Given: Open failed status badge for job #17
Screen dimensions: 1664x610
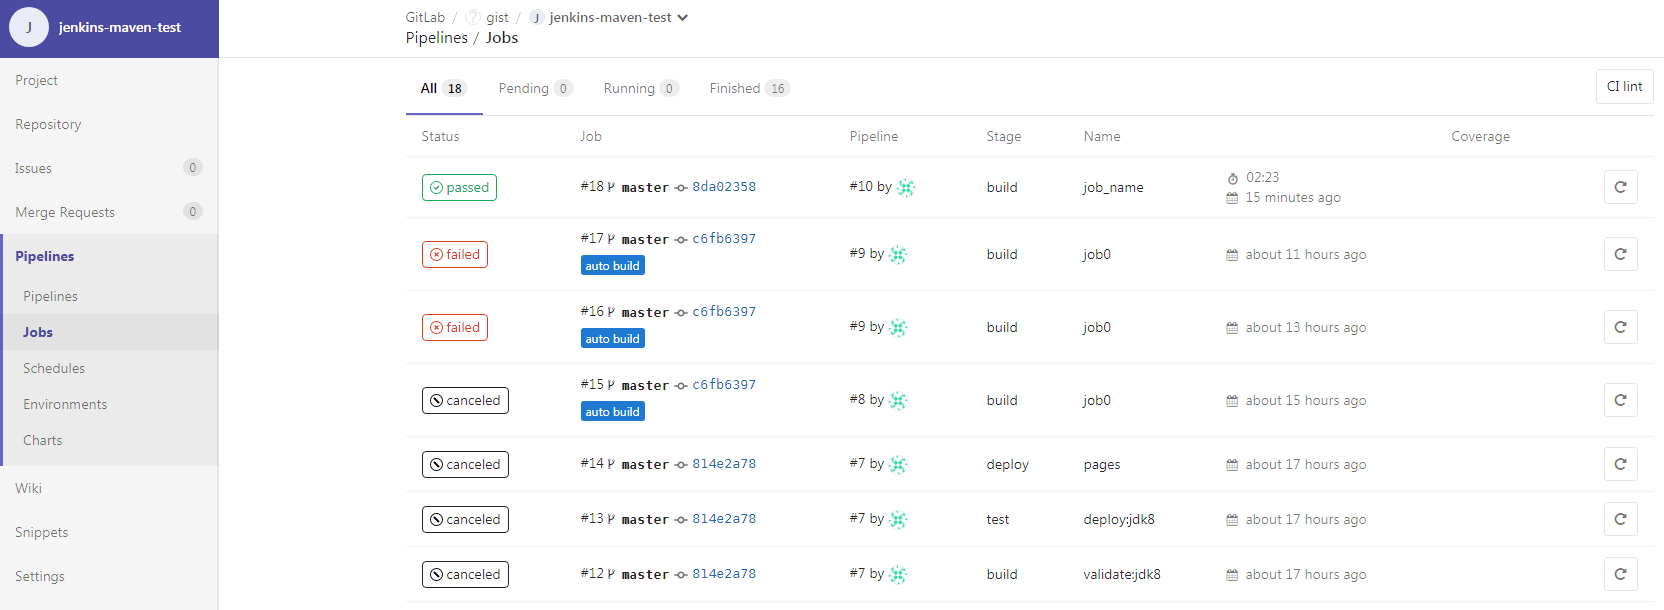Looking at the screenshot, I should tap(455, 254).
